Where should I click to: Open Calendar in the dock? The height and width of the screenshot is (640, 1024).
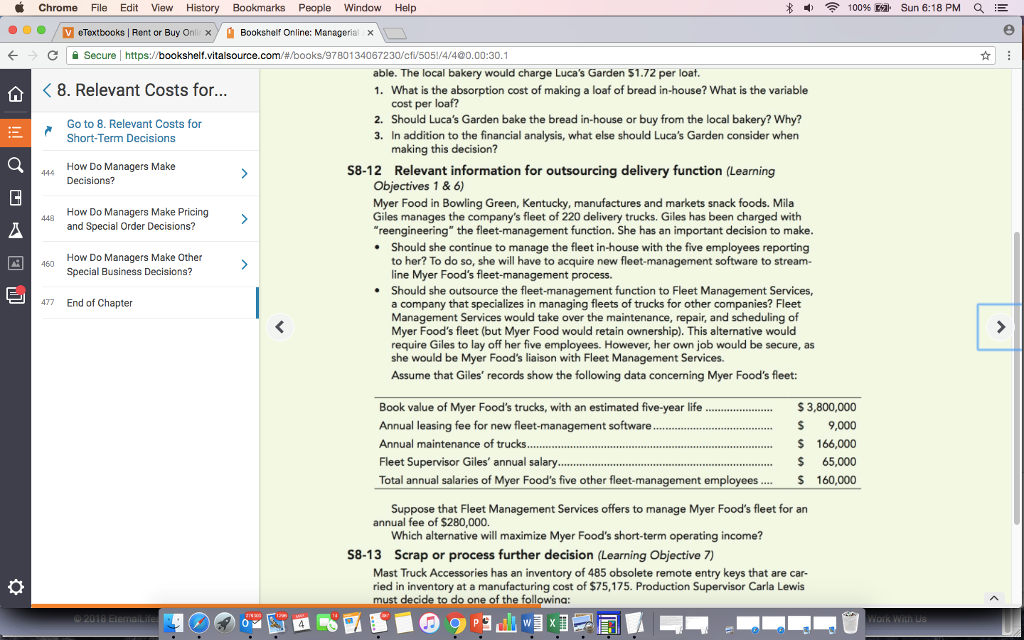point(301,623)
